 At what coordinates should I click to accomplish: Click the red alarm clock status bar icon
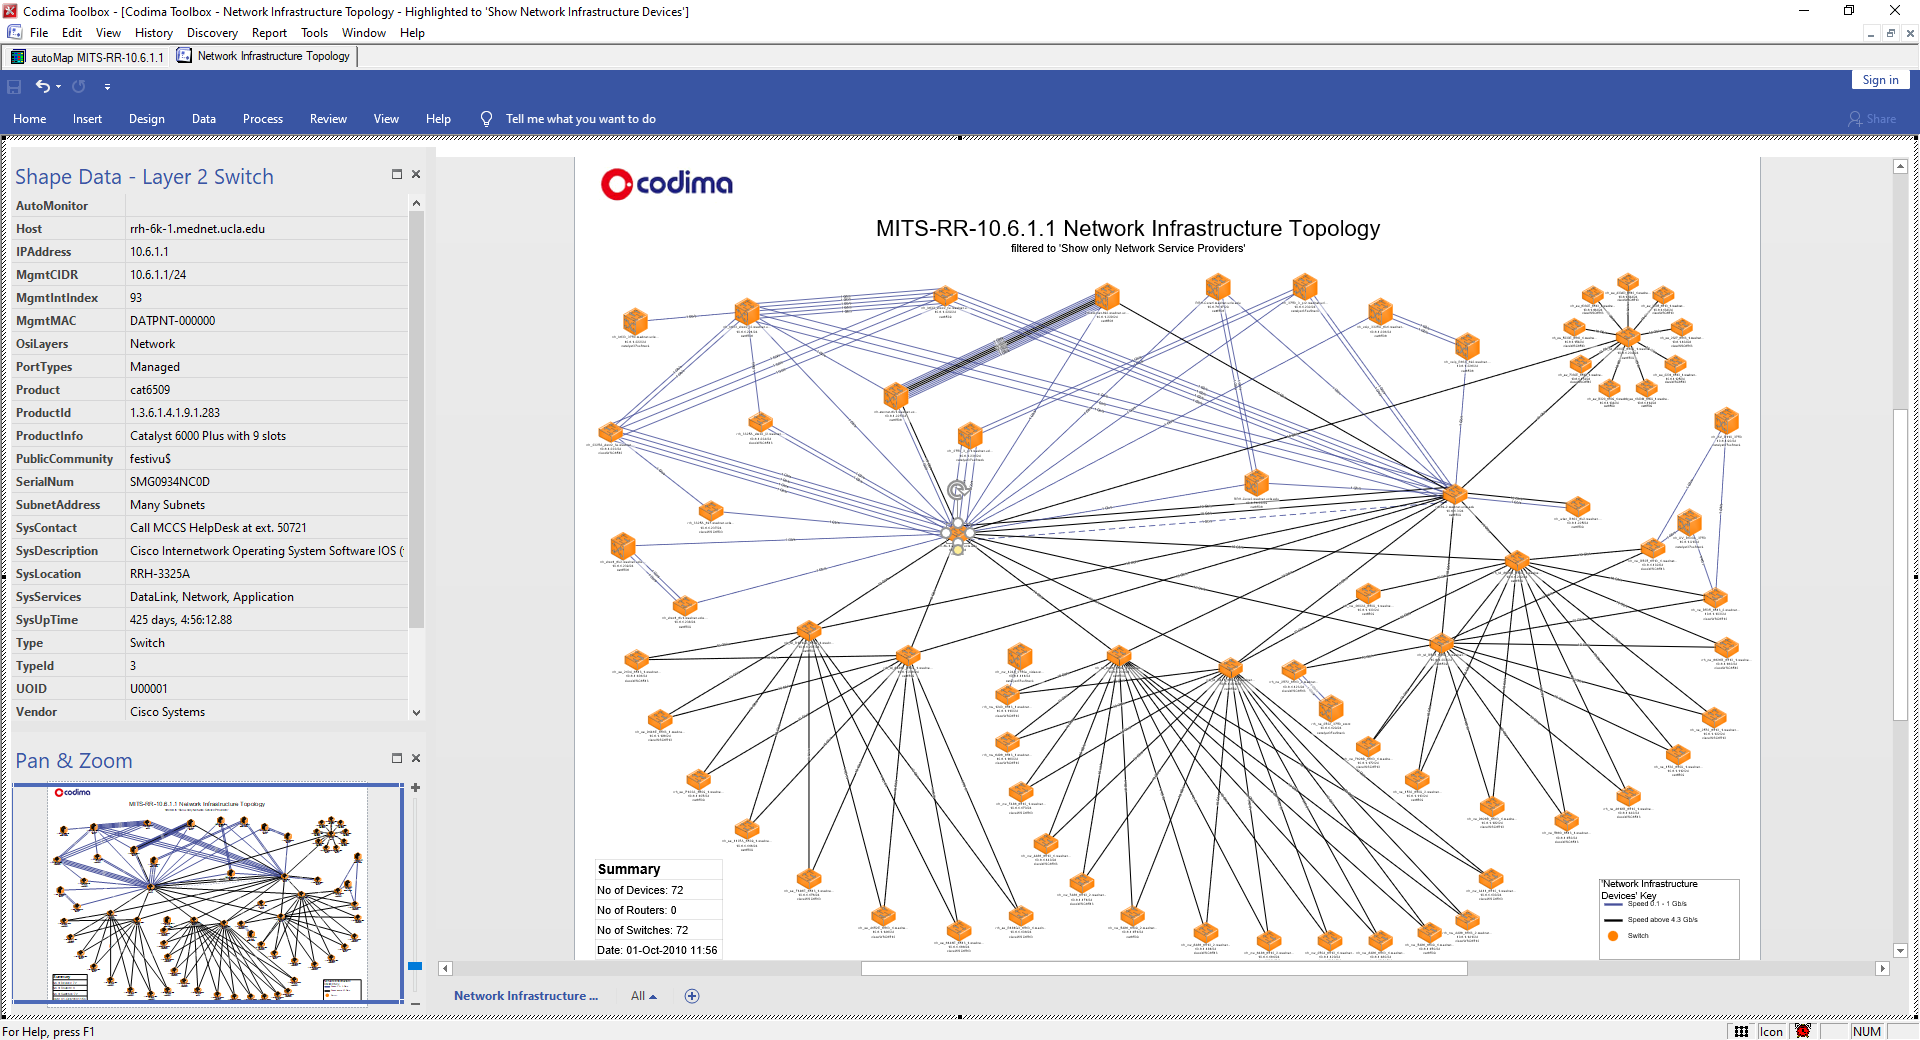pyautogui.click(x=1803, y=1031)
